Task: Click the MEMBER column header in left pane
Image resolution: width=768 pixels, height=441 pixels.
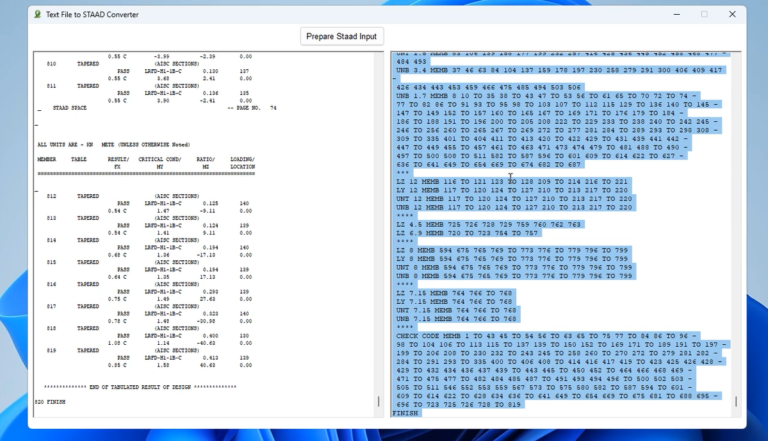Action: pos(47,159)
